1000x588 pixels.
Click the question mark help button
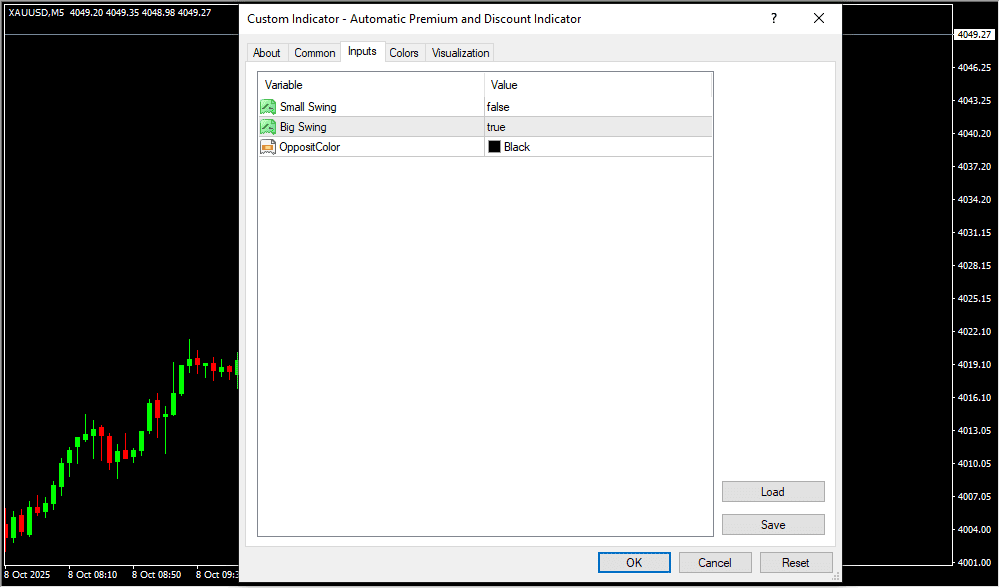tap(773, 19)
